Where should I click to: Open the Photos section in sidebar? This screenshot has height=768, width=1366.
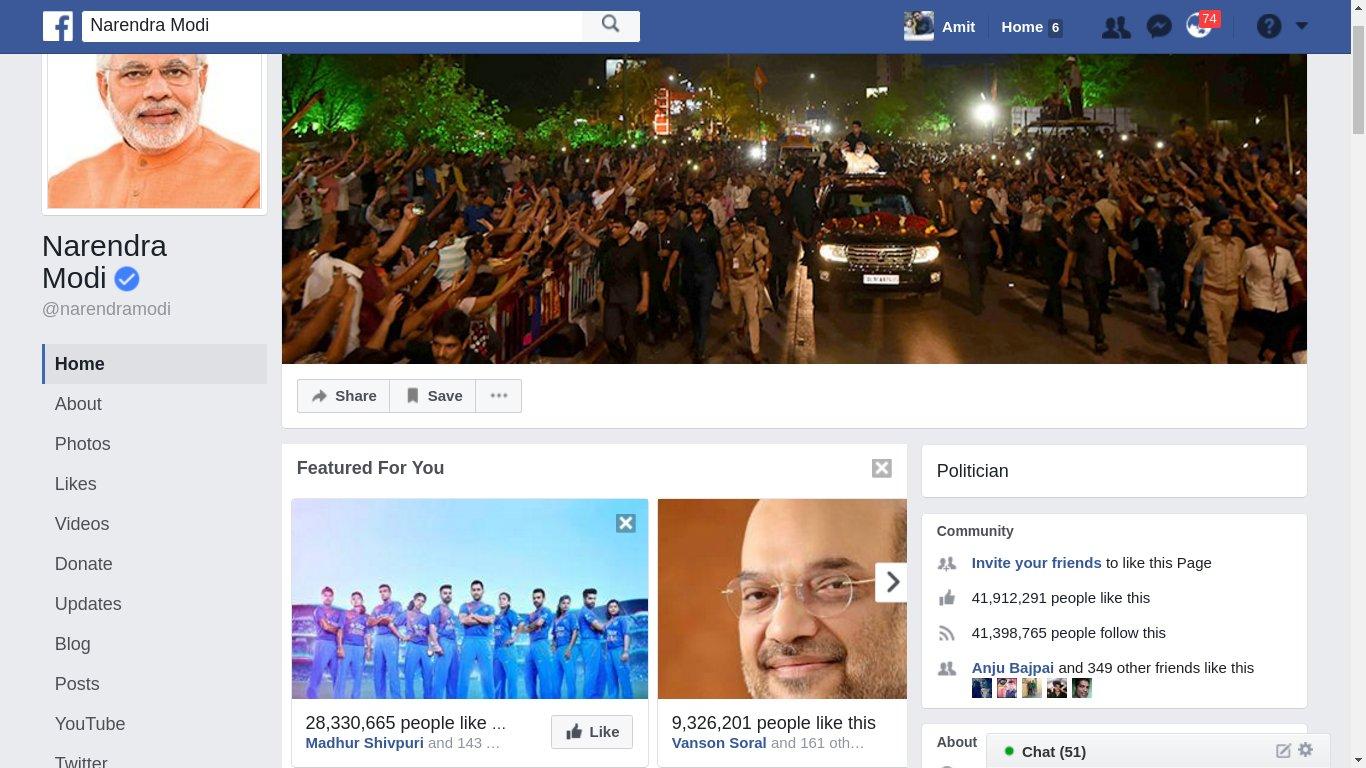click(x=83, y=444)
